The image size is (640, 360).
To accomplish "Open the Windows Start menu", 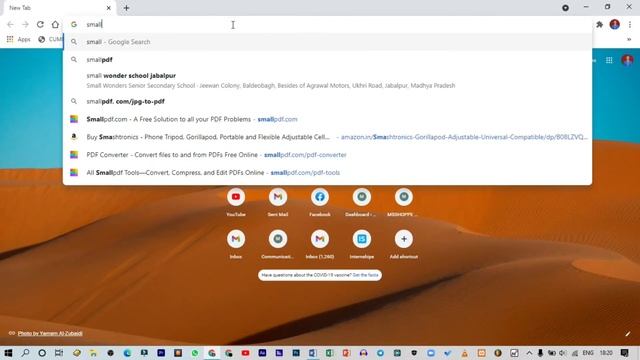I will 8,353.
